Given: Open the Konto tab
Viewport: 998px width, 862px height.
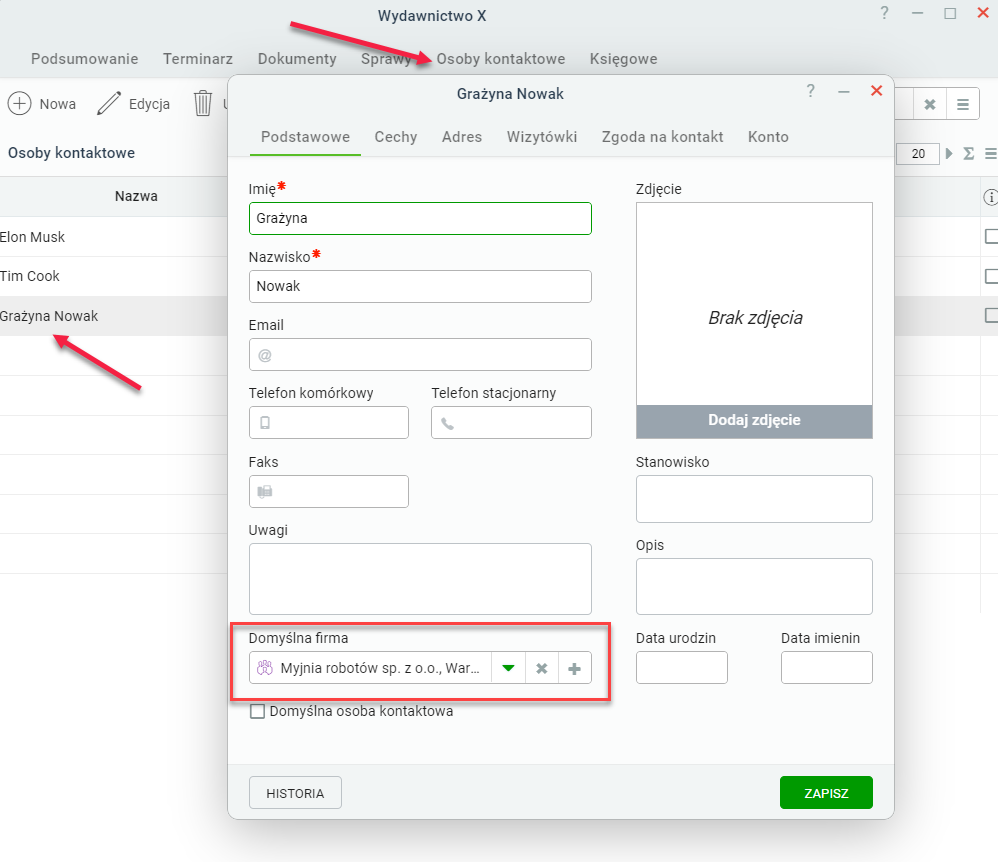Looking at the screenshot, I should tap(768, 137).
